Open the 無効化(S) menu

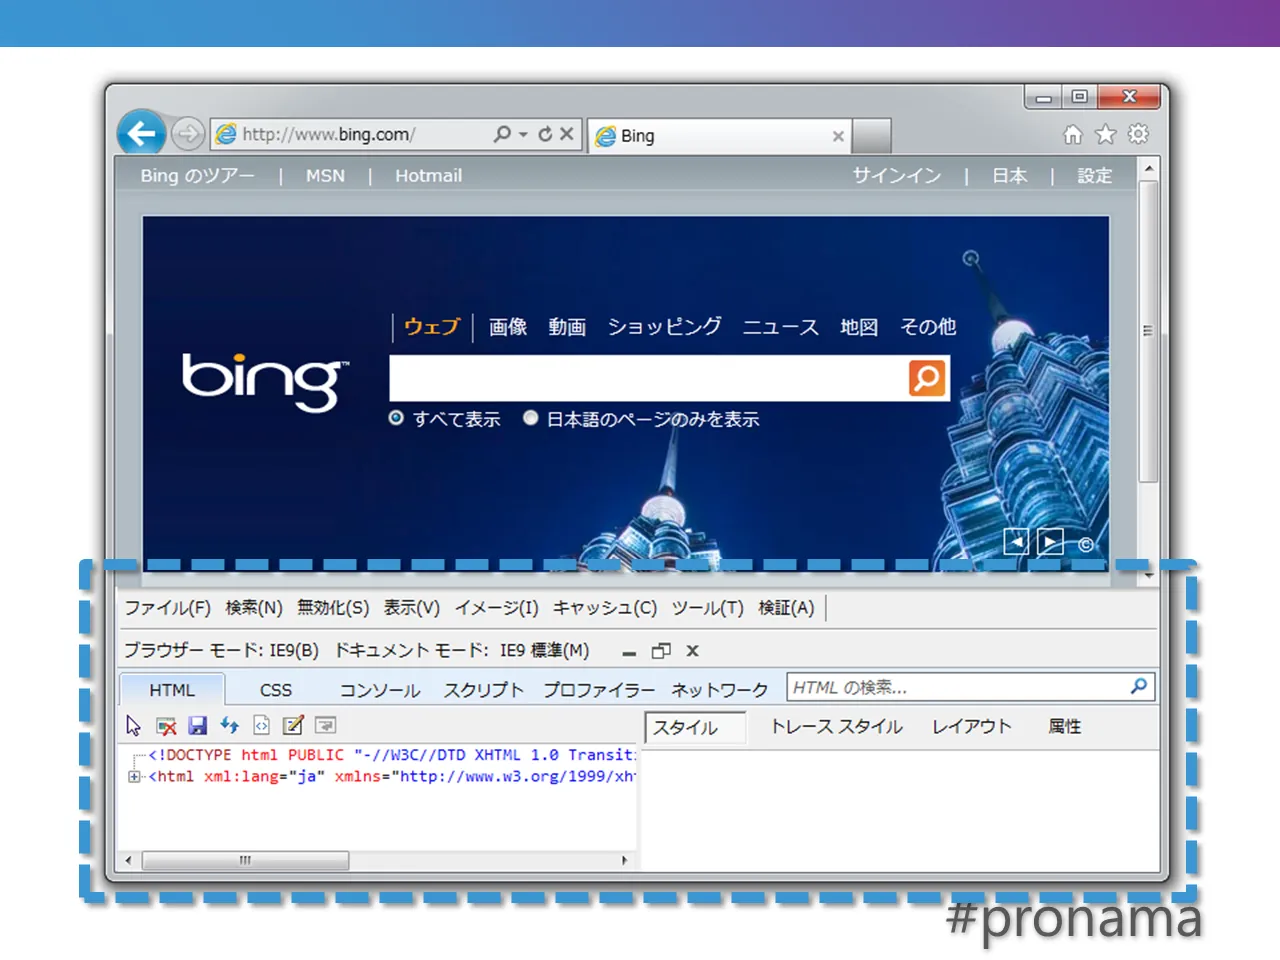click(333, 608)
